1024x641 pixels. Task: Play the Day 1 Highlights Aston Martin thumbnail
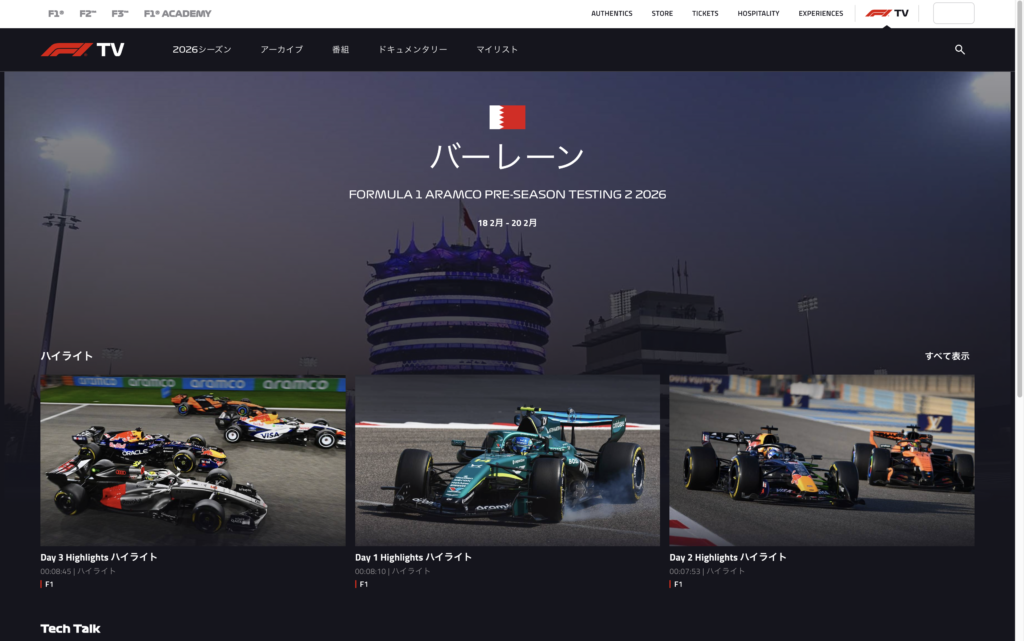507,460
